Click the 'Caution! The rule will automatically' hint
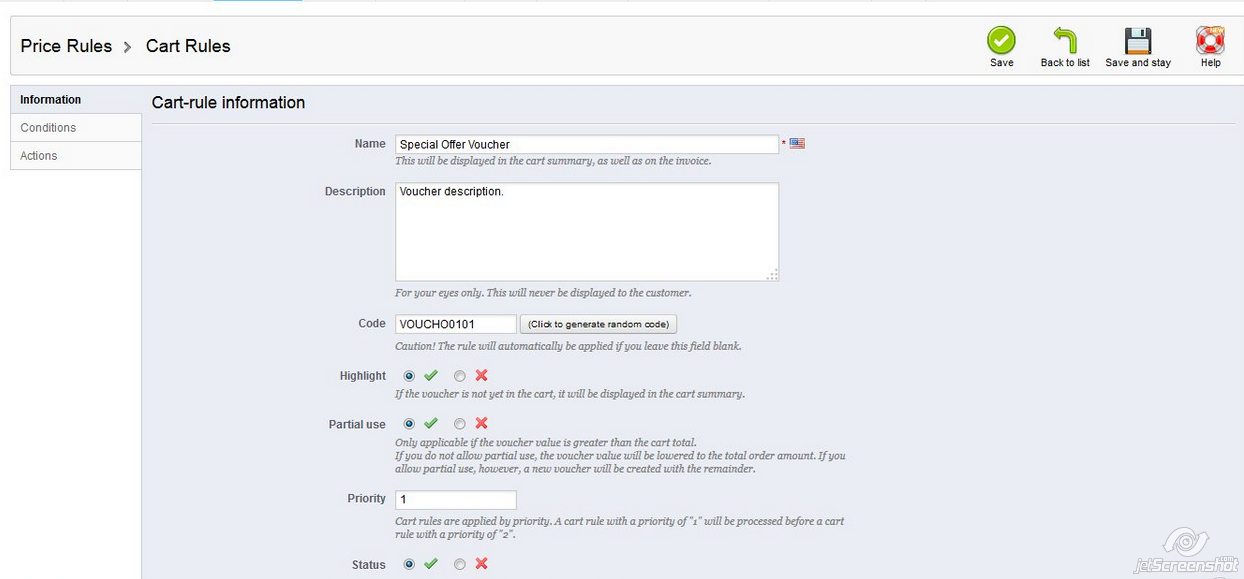The height and width of the screenshot is (579, 1244). (568, 346)
